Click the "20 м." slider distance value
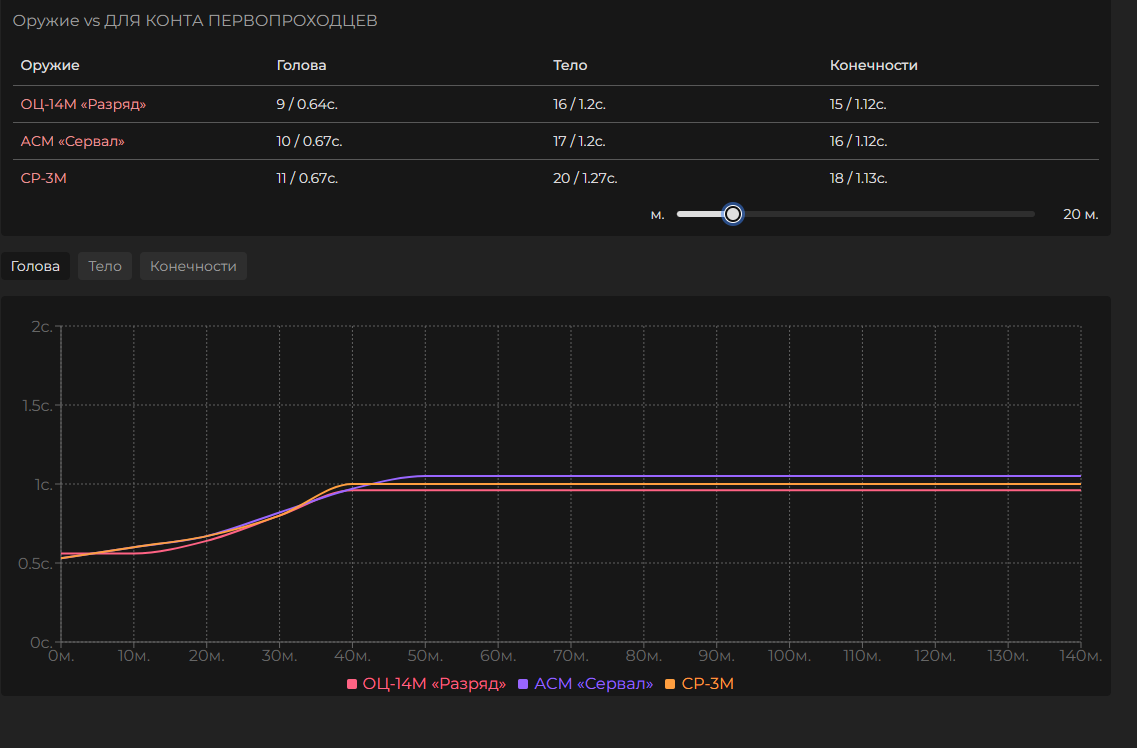1137x748 pixels. pyautogui.click(x=1080, y=214)
